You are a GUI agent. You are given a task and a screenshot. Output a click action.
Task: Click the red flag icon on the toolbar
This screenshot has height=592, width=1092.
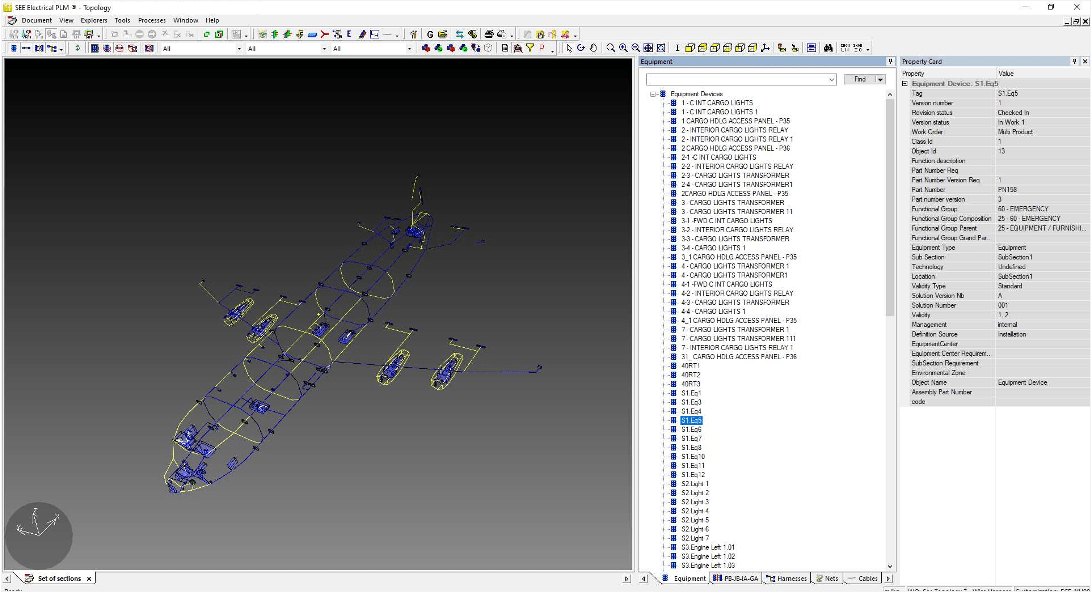pyautogui.click(x=543, y=47)
